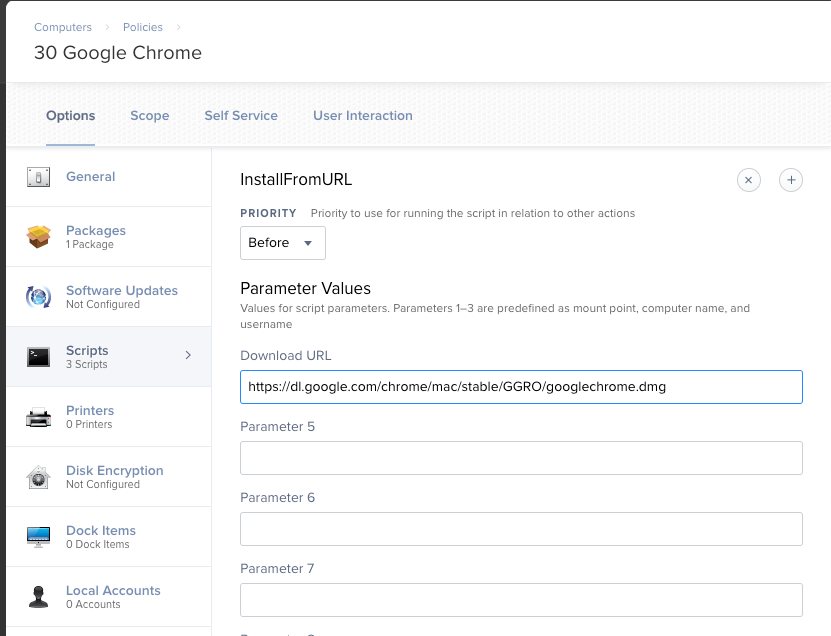Go to Computers breadcrumb link
Screen dimensions: 831x636
click(x=63, y=27)
